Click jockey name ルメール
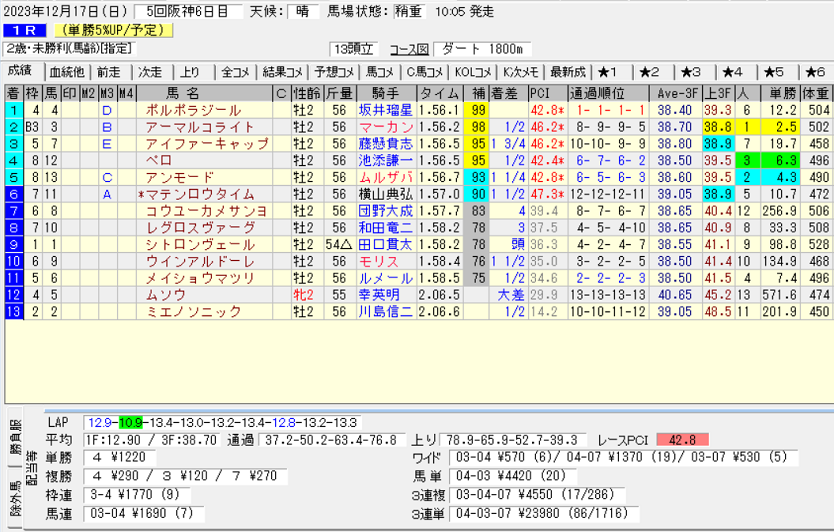Screen dimensions: 834x532 385,278
